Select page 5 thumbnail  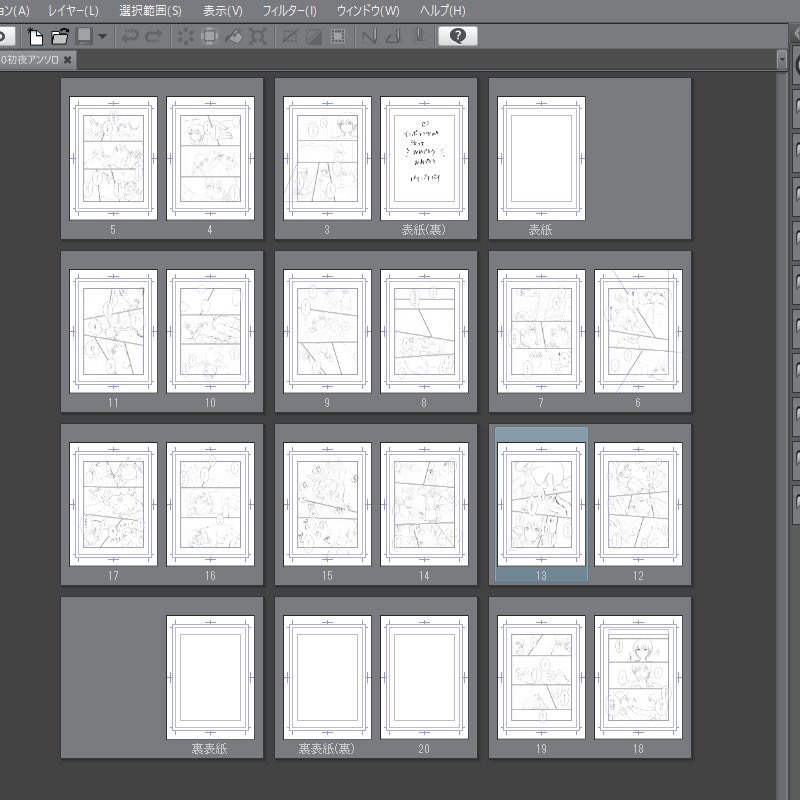coord(113,158)
